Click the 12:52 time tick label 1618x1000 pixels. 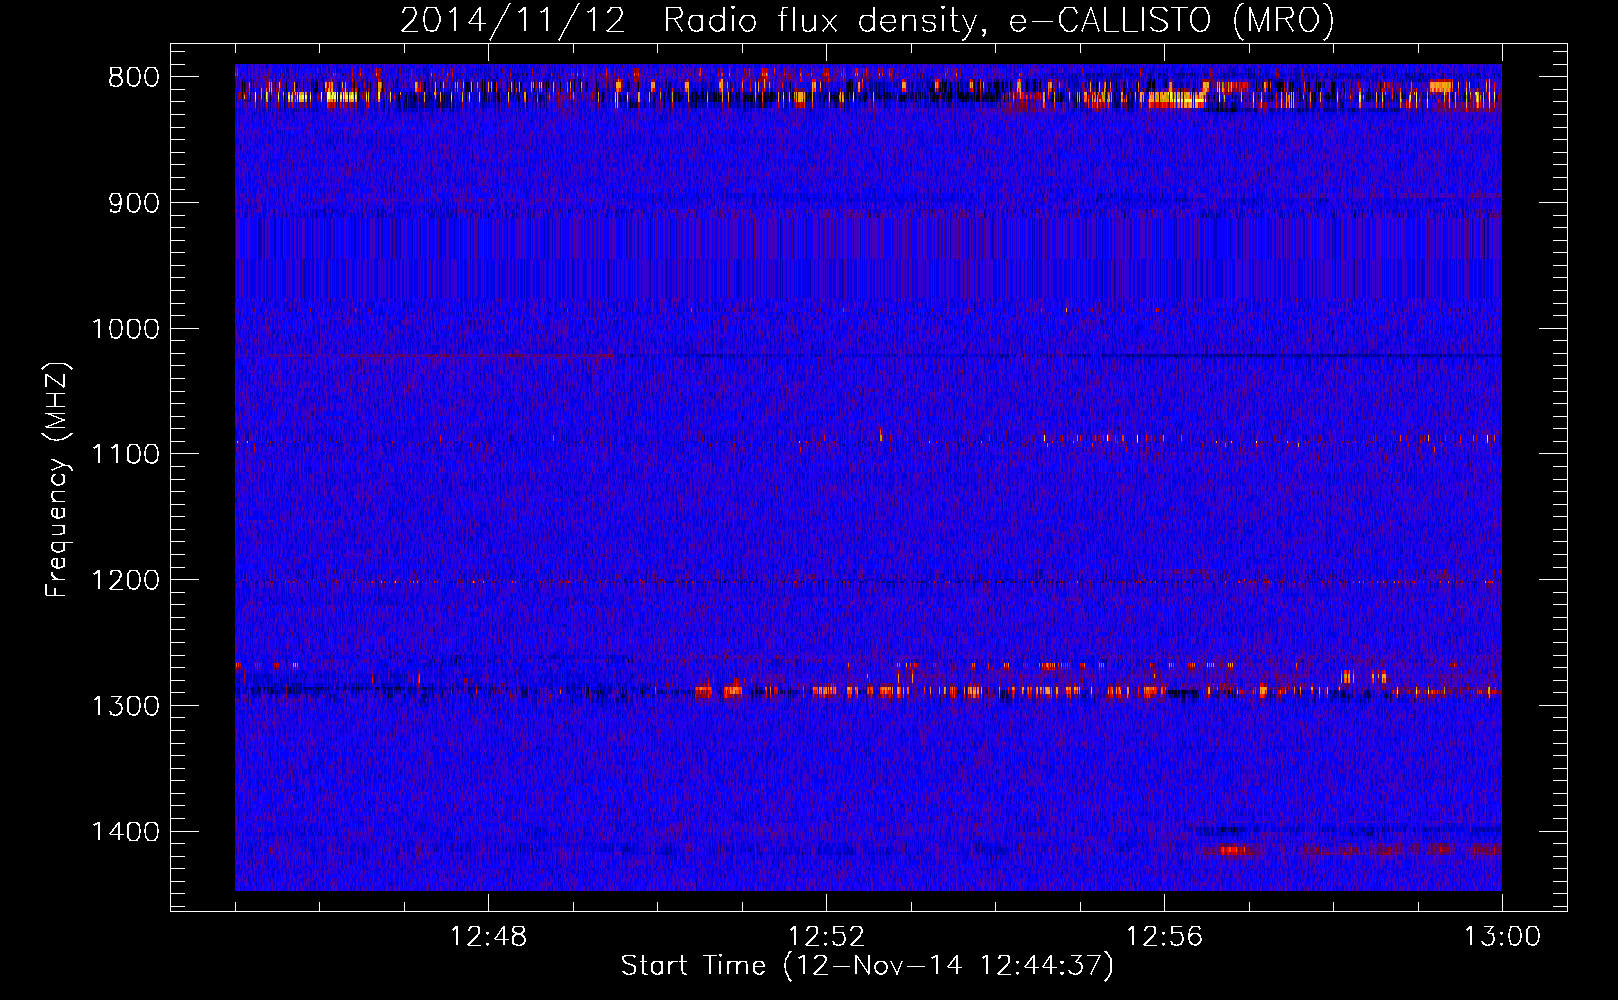[826, 937]
